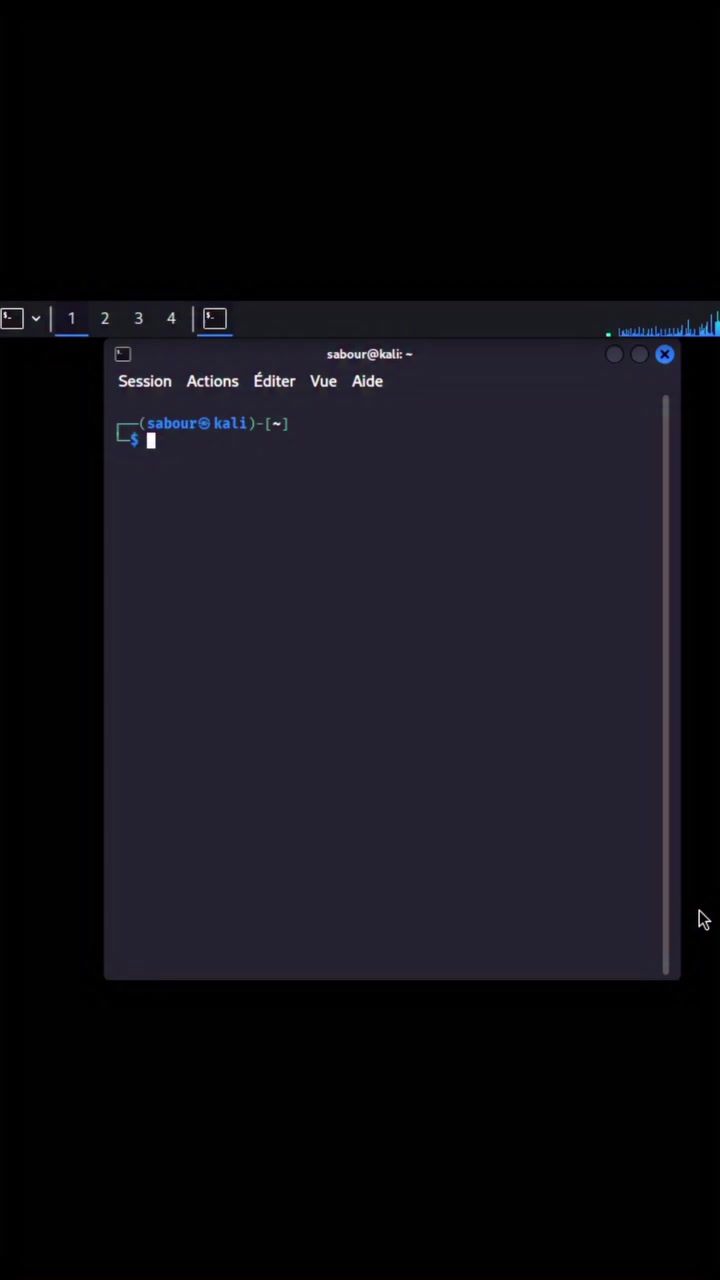
Task: Open the Session menu
Action: 145,381
